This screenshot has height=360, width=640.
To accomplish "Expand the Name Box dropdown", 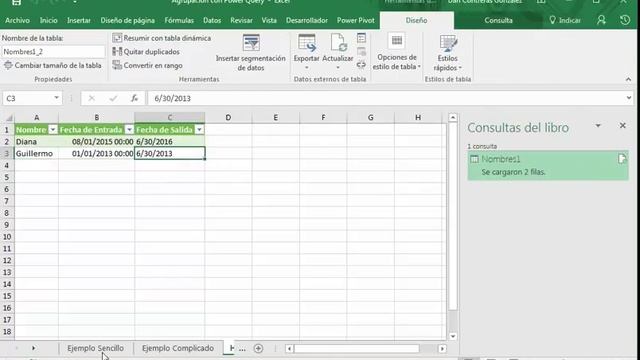I will click(x=56, y=98).
